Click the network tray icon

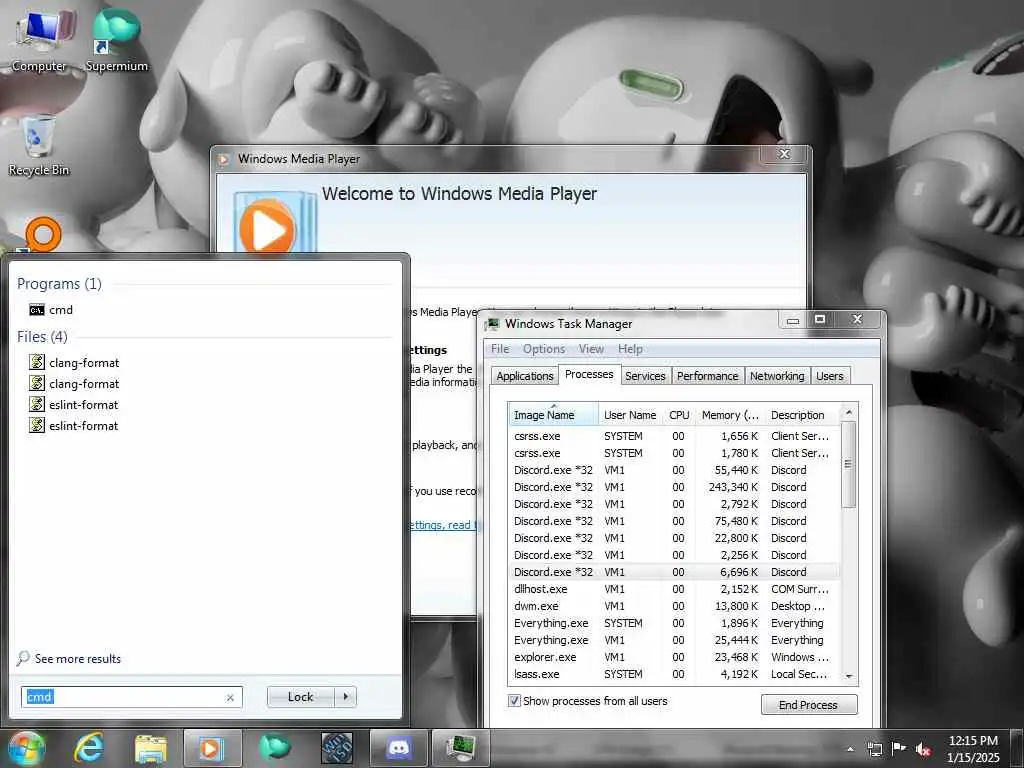pos(874,749)
